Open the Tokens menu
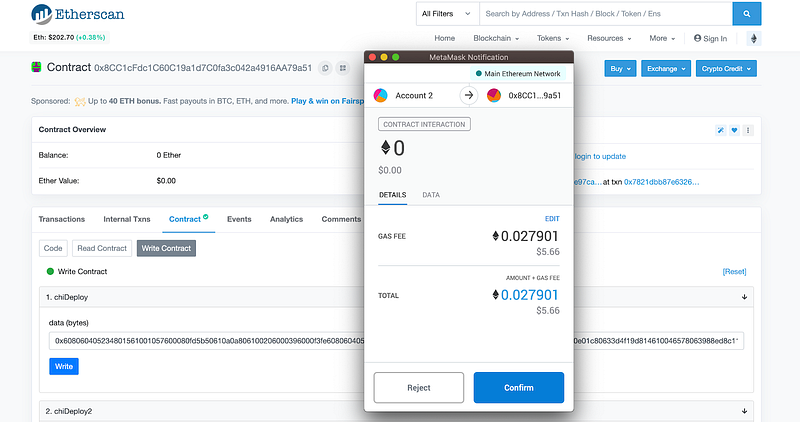Image resolution: width=800 pixels, height=422 pixels. pyautogui.click(x=553, y=38)
